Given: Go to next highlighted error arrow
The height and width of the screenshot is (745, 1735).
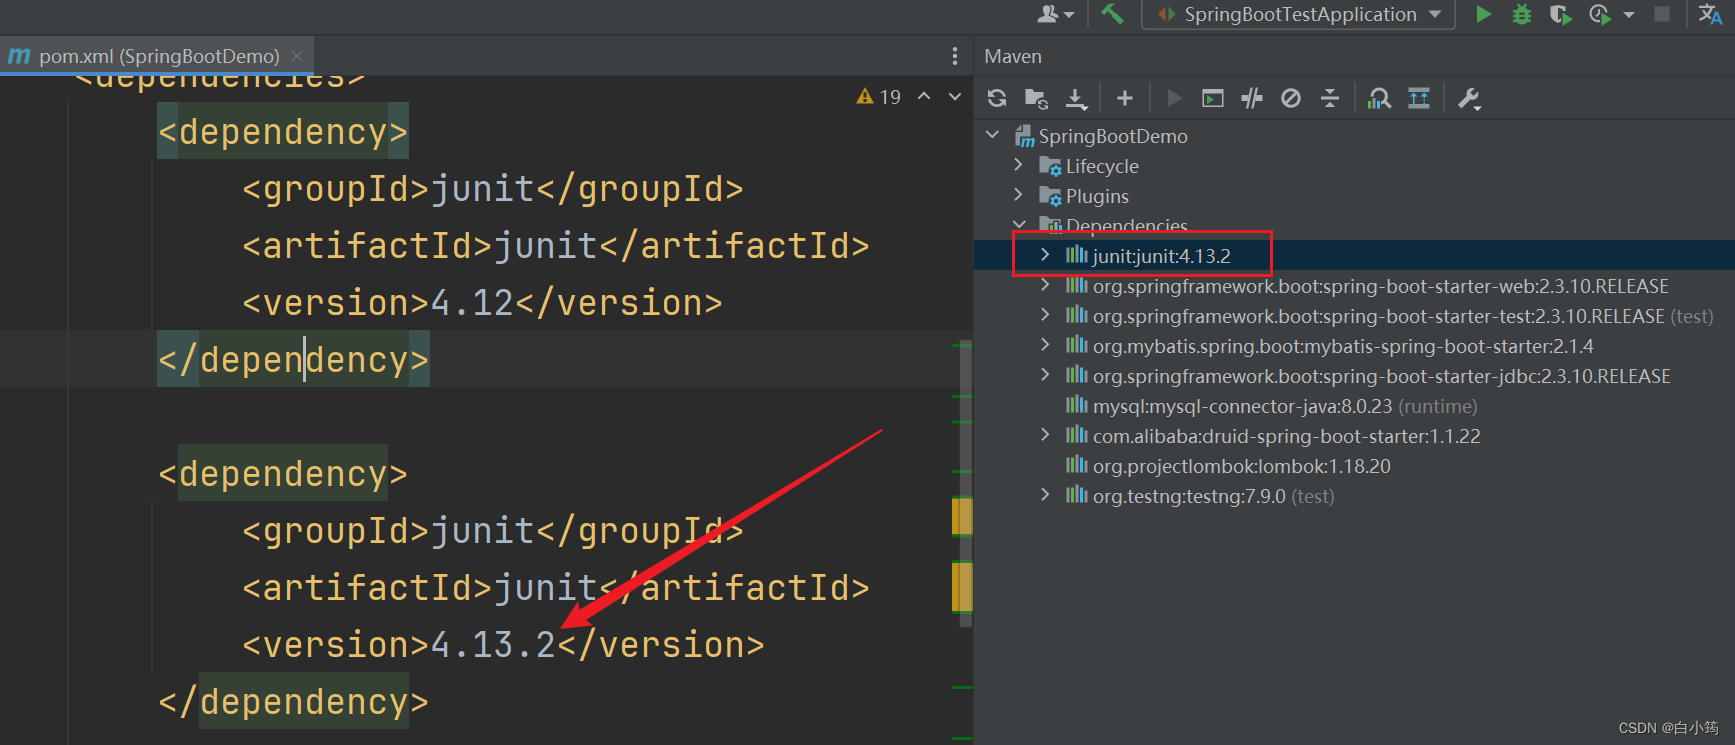Looking at the screenshot, I should click(x=955, y=96).
